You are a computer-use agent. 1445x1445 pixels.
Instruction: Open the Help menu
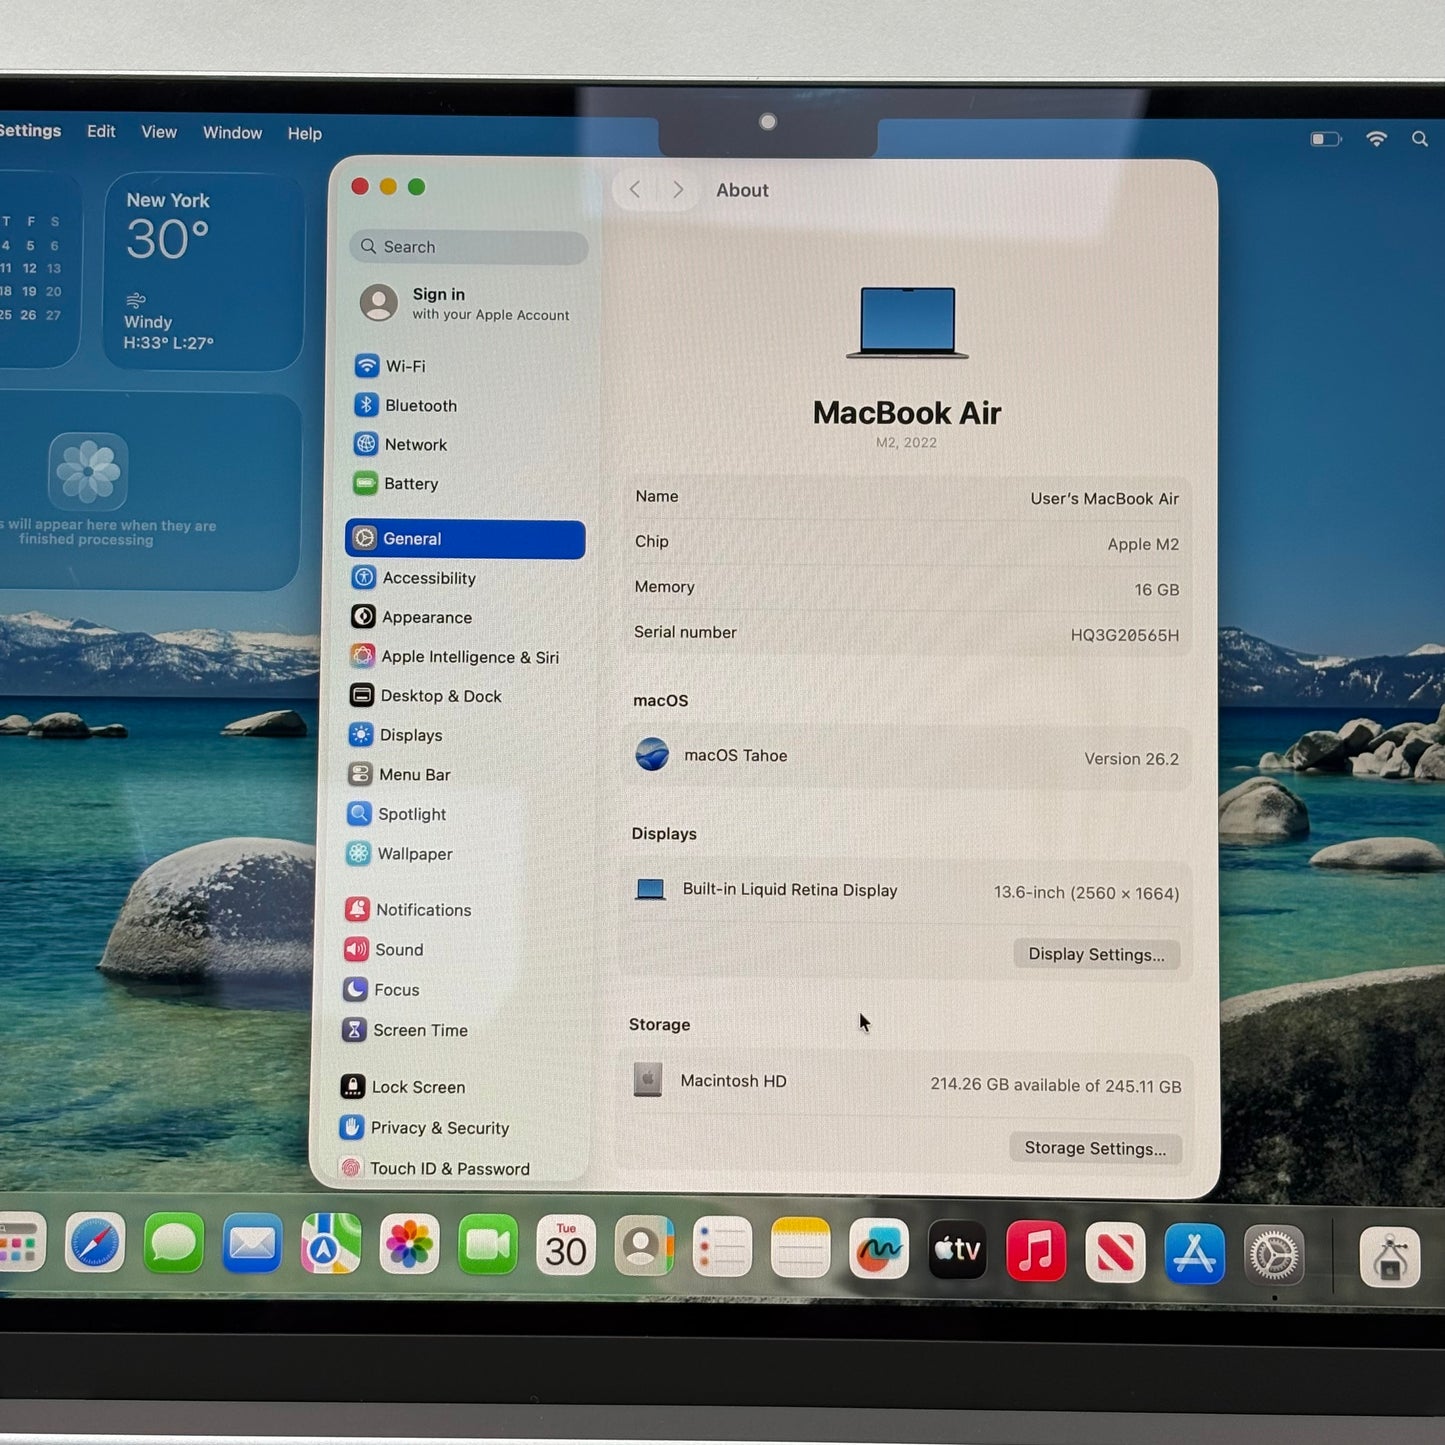[304, 133]
